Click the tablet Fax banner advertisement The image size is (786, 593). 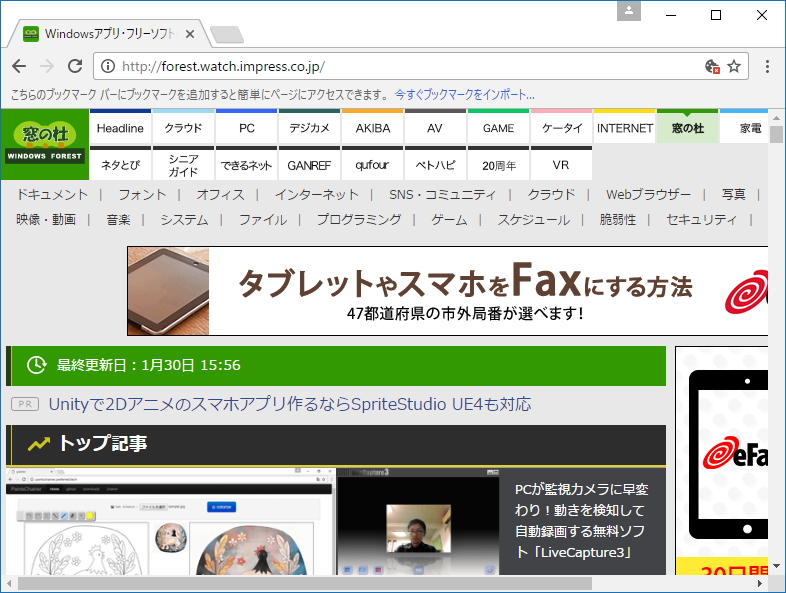click(x=447, y=291)
